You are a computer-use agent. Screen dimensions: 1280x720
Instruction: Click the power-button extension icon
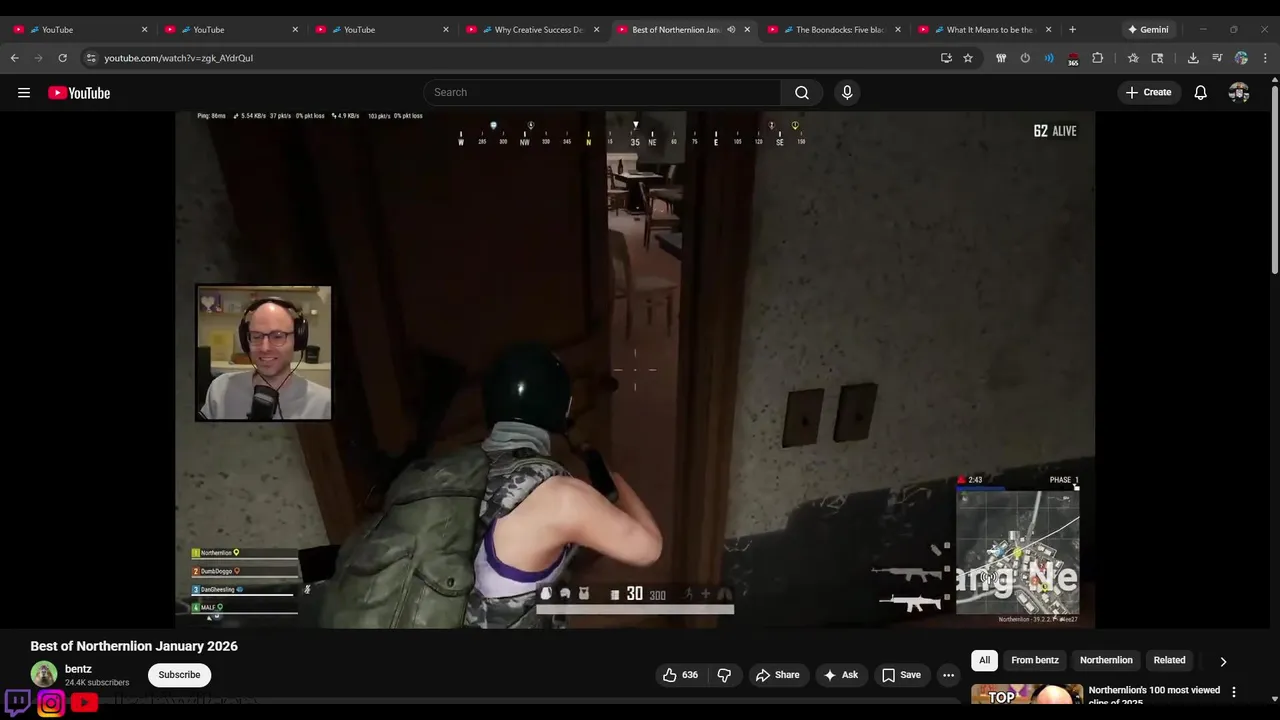click(1025, 58)
